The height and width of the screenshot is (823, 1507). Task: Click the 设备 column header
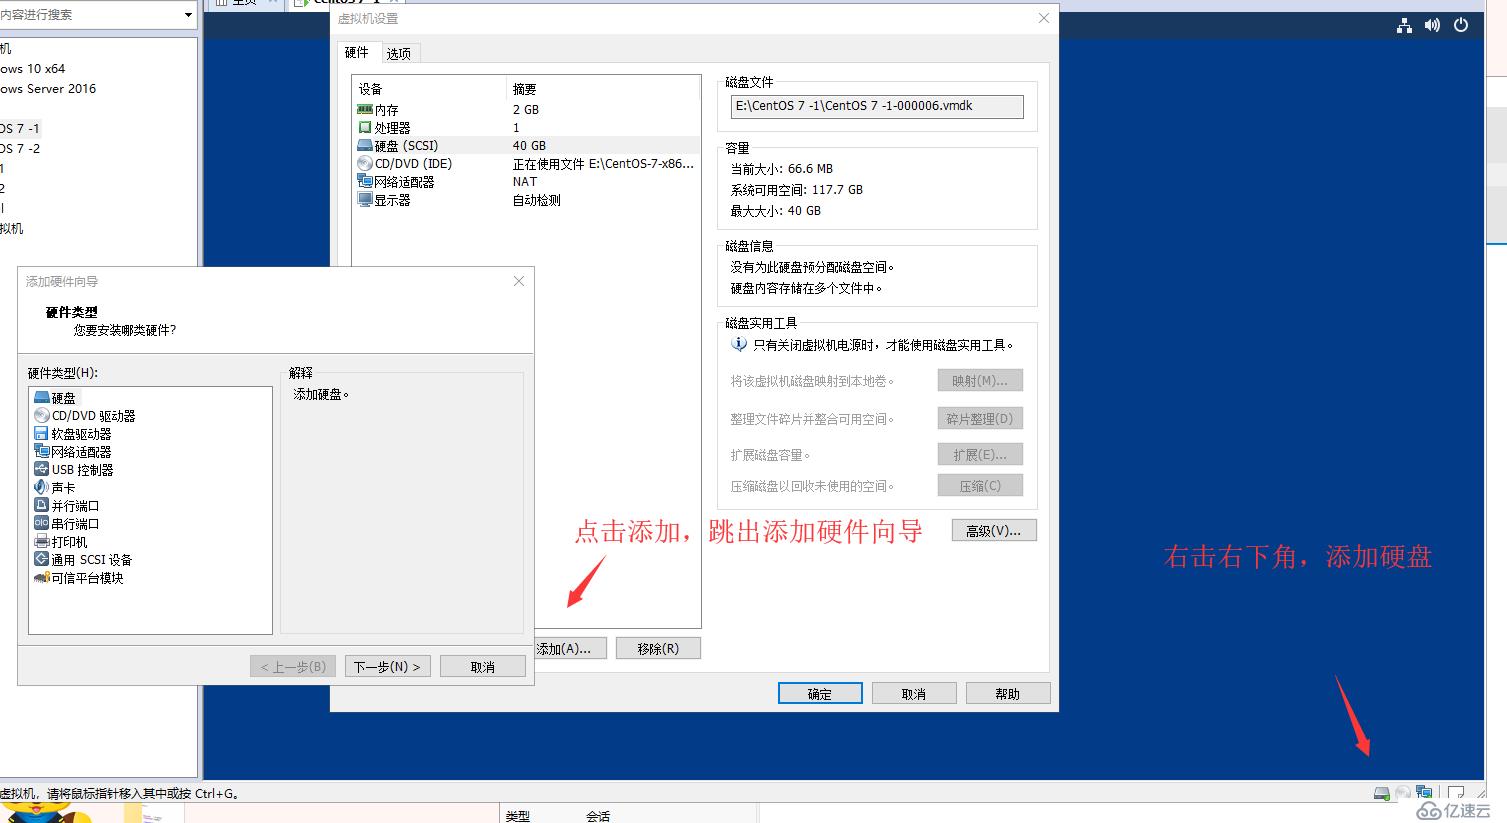coord(430,89)
